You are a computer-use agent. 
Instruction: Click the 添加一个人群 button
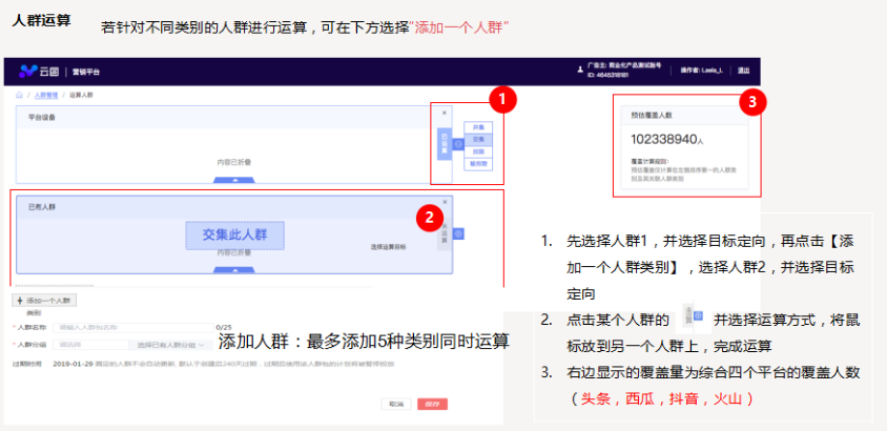click(x=44, y=301)
